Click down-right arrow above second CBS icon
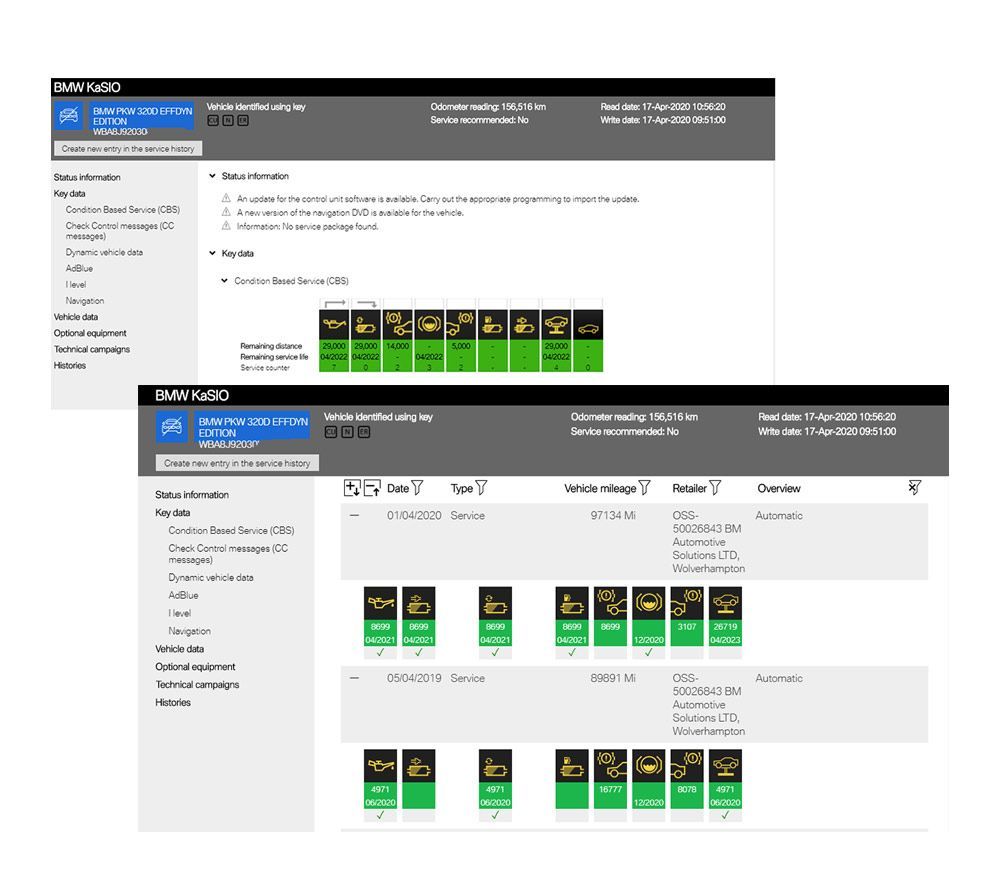1000x894 pixels. point(367,304)
